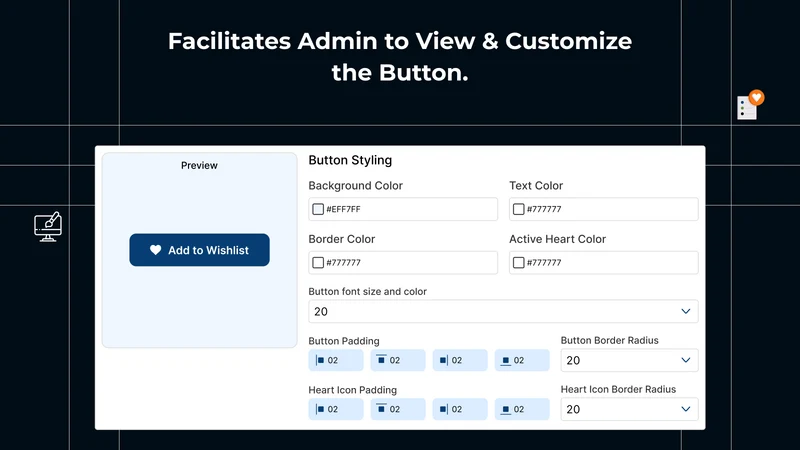Image resolution: width=800 pixels, height=450 pixels.
Task: Open the Text Color swatch
Action: coord(518,209)
